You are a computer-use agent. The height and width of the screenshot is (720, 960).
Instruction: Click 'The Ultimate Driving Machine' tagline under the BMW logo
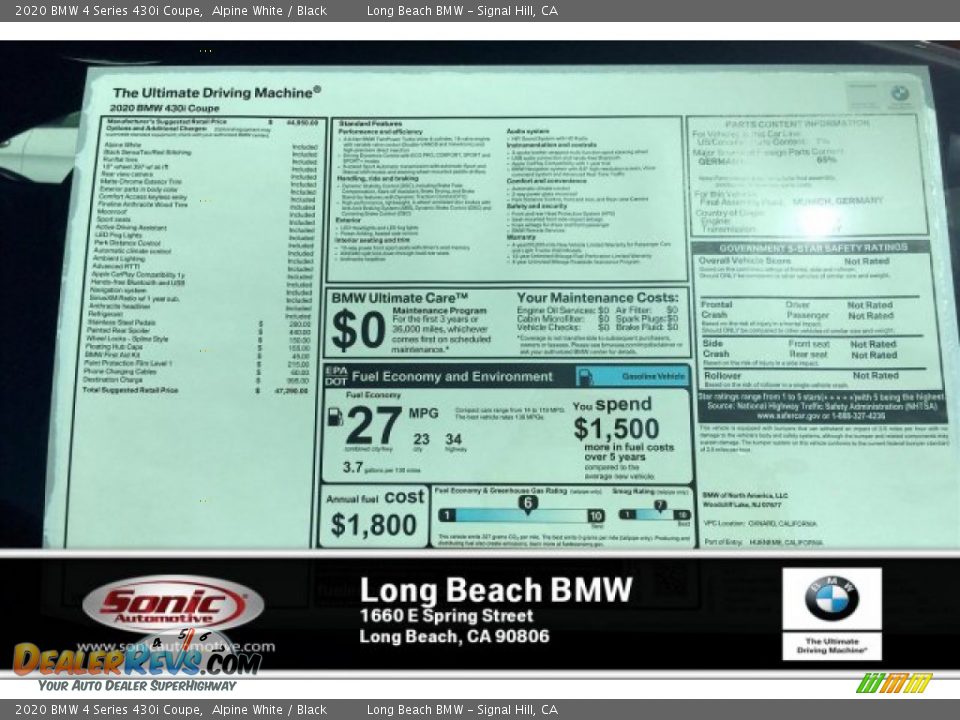[831, 645]
